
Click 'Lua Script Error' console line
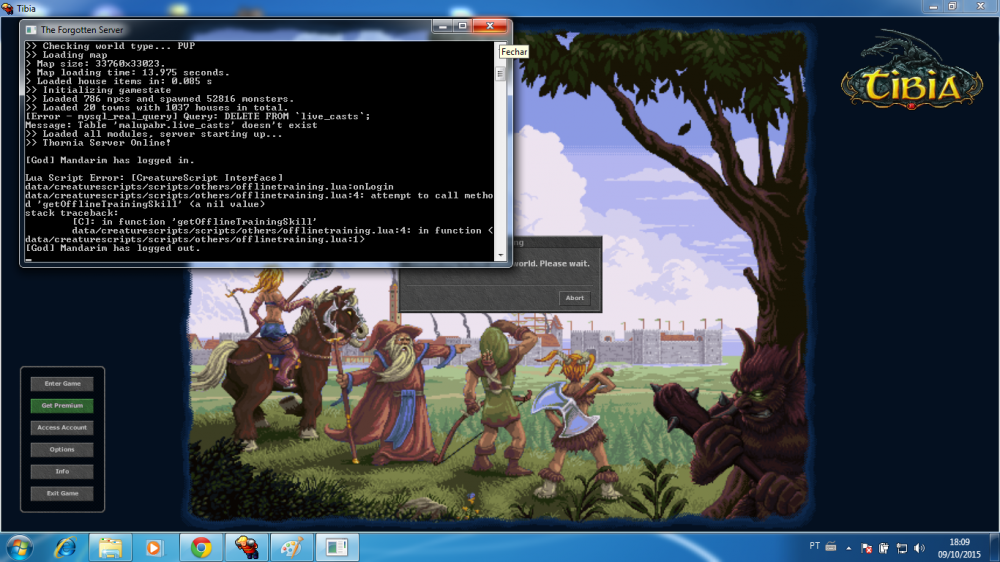point(154,178)
